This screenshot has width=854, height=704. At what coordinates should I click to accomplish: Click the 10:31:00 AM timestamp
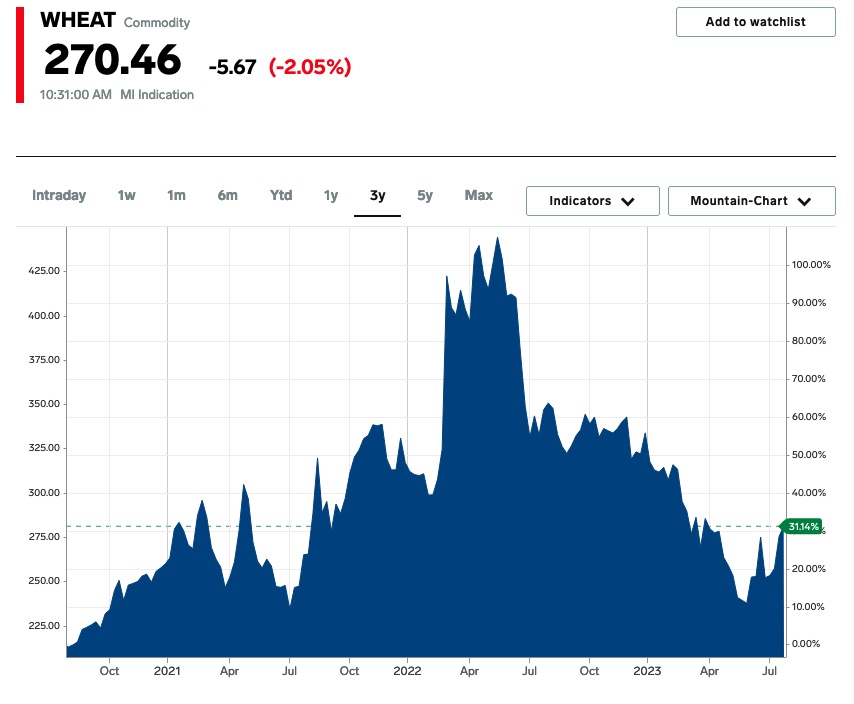76,95
